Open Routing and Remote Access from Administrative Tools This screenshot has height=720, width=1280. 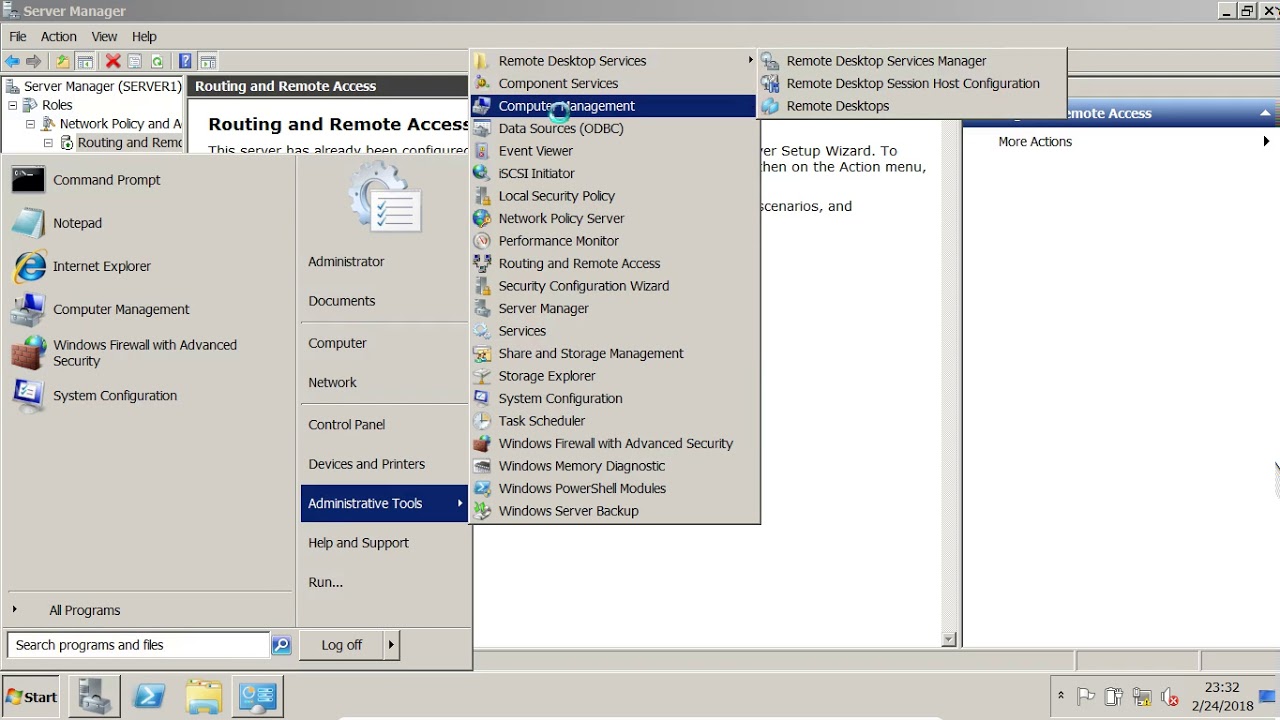tap(615, 264)
